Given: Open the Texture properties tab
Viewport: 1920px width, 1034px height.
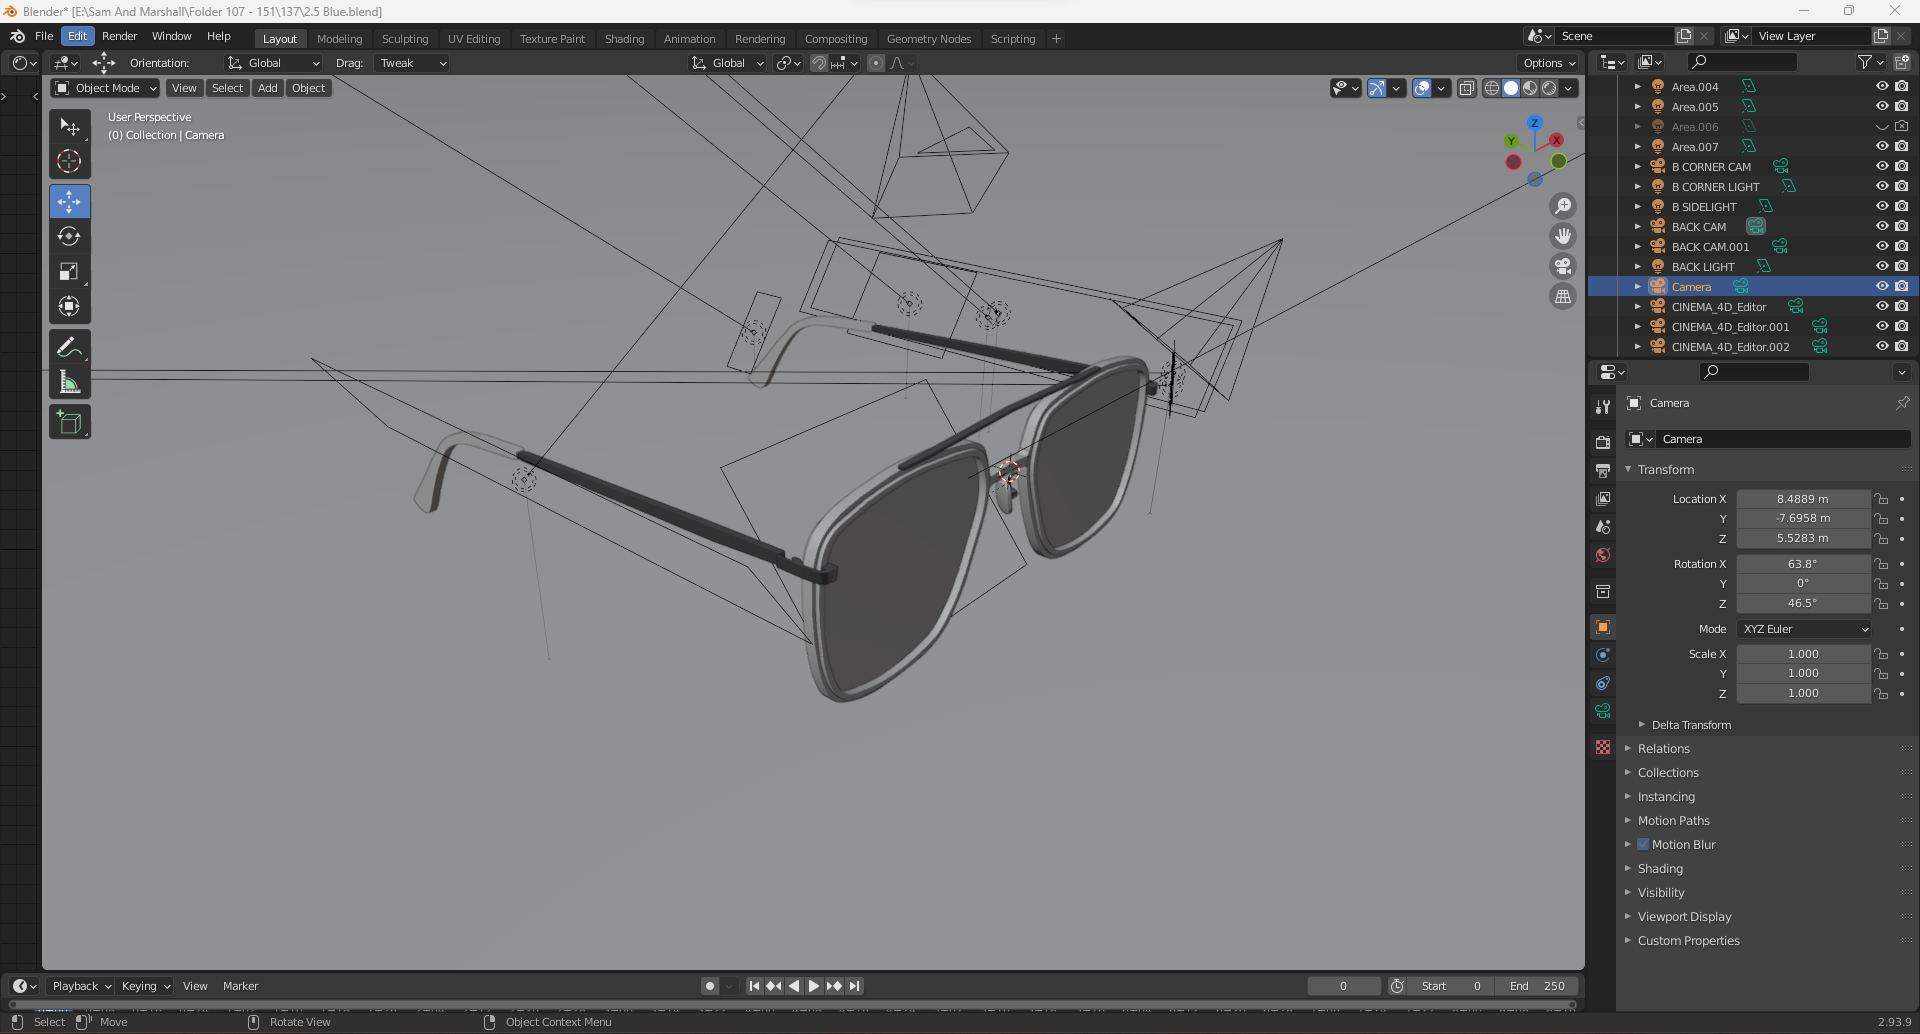Looking at the screenshot, I should pyautogui.click(x=1603, y=747).
